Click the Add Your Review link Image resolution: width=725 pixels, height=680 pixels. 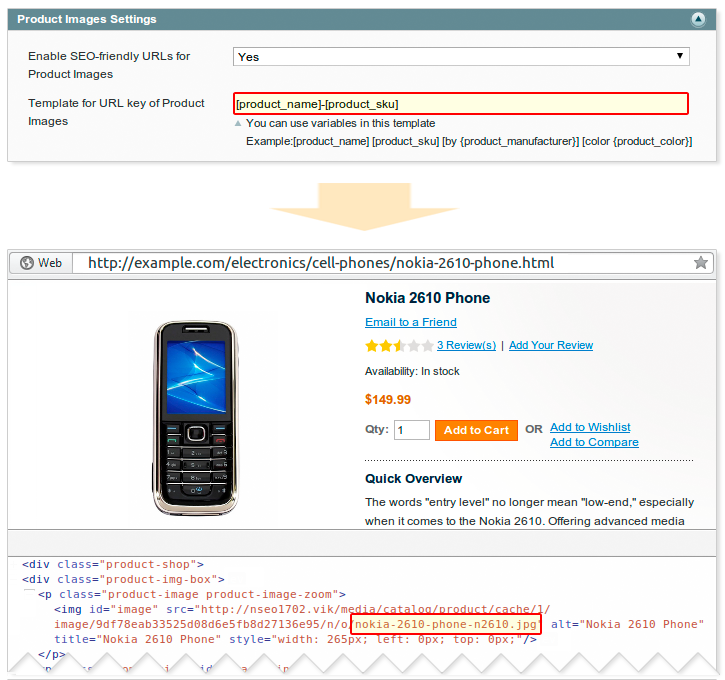pos(550,346)
